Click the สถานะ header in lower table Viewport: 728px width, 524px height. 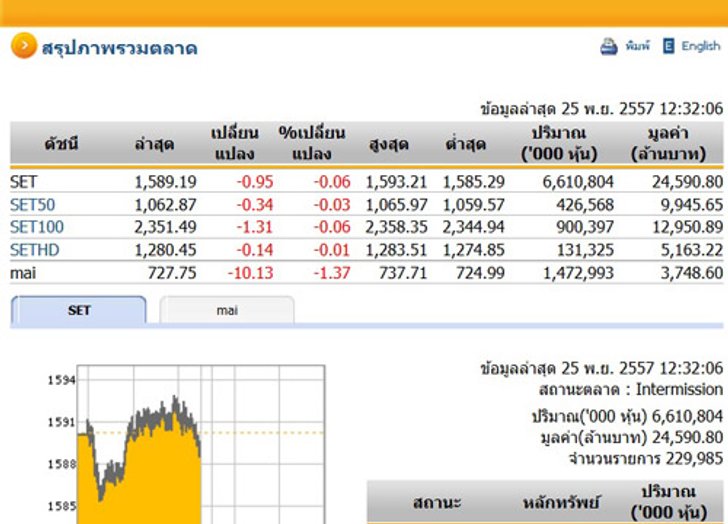437,503
